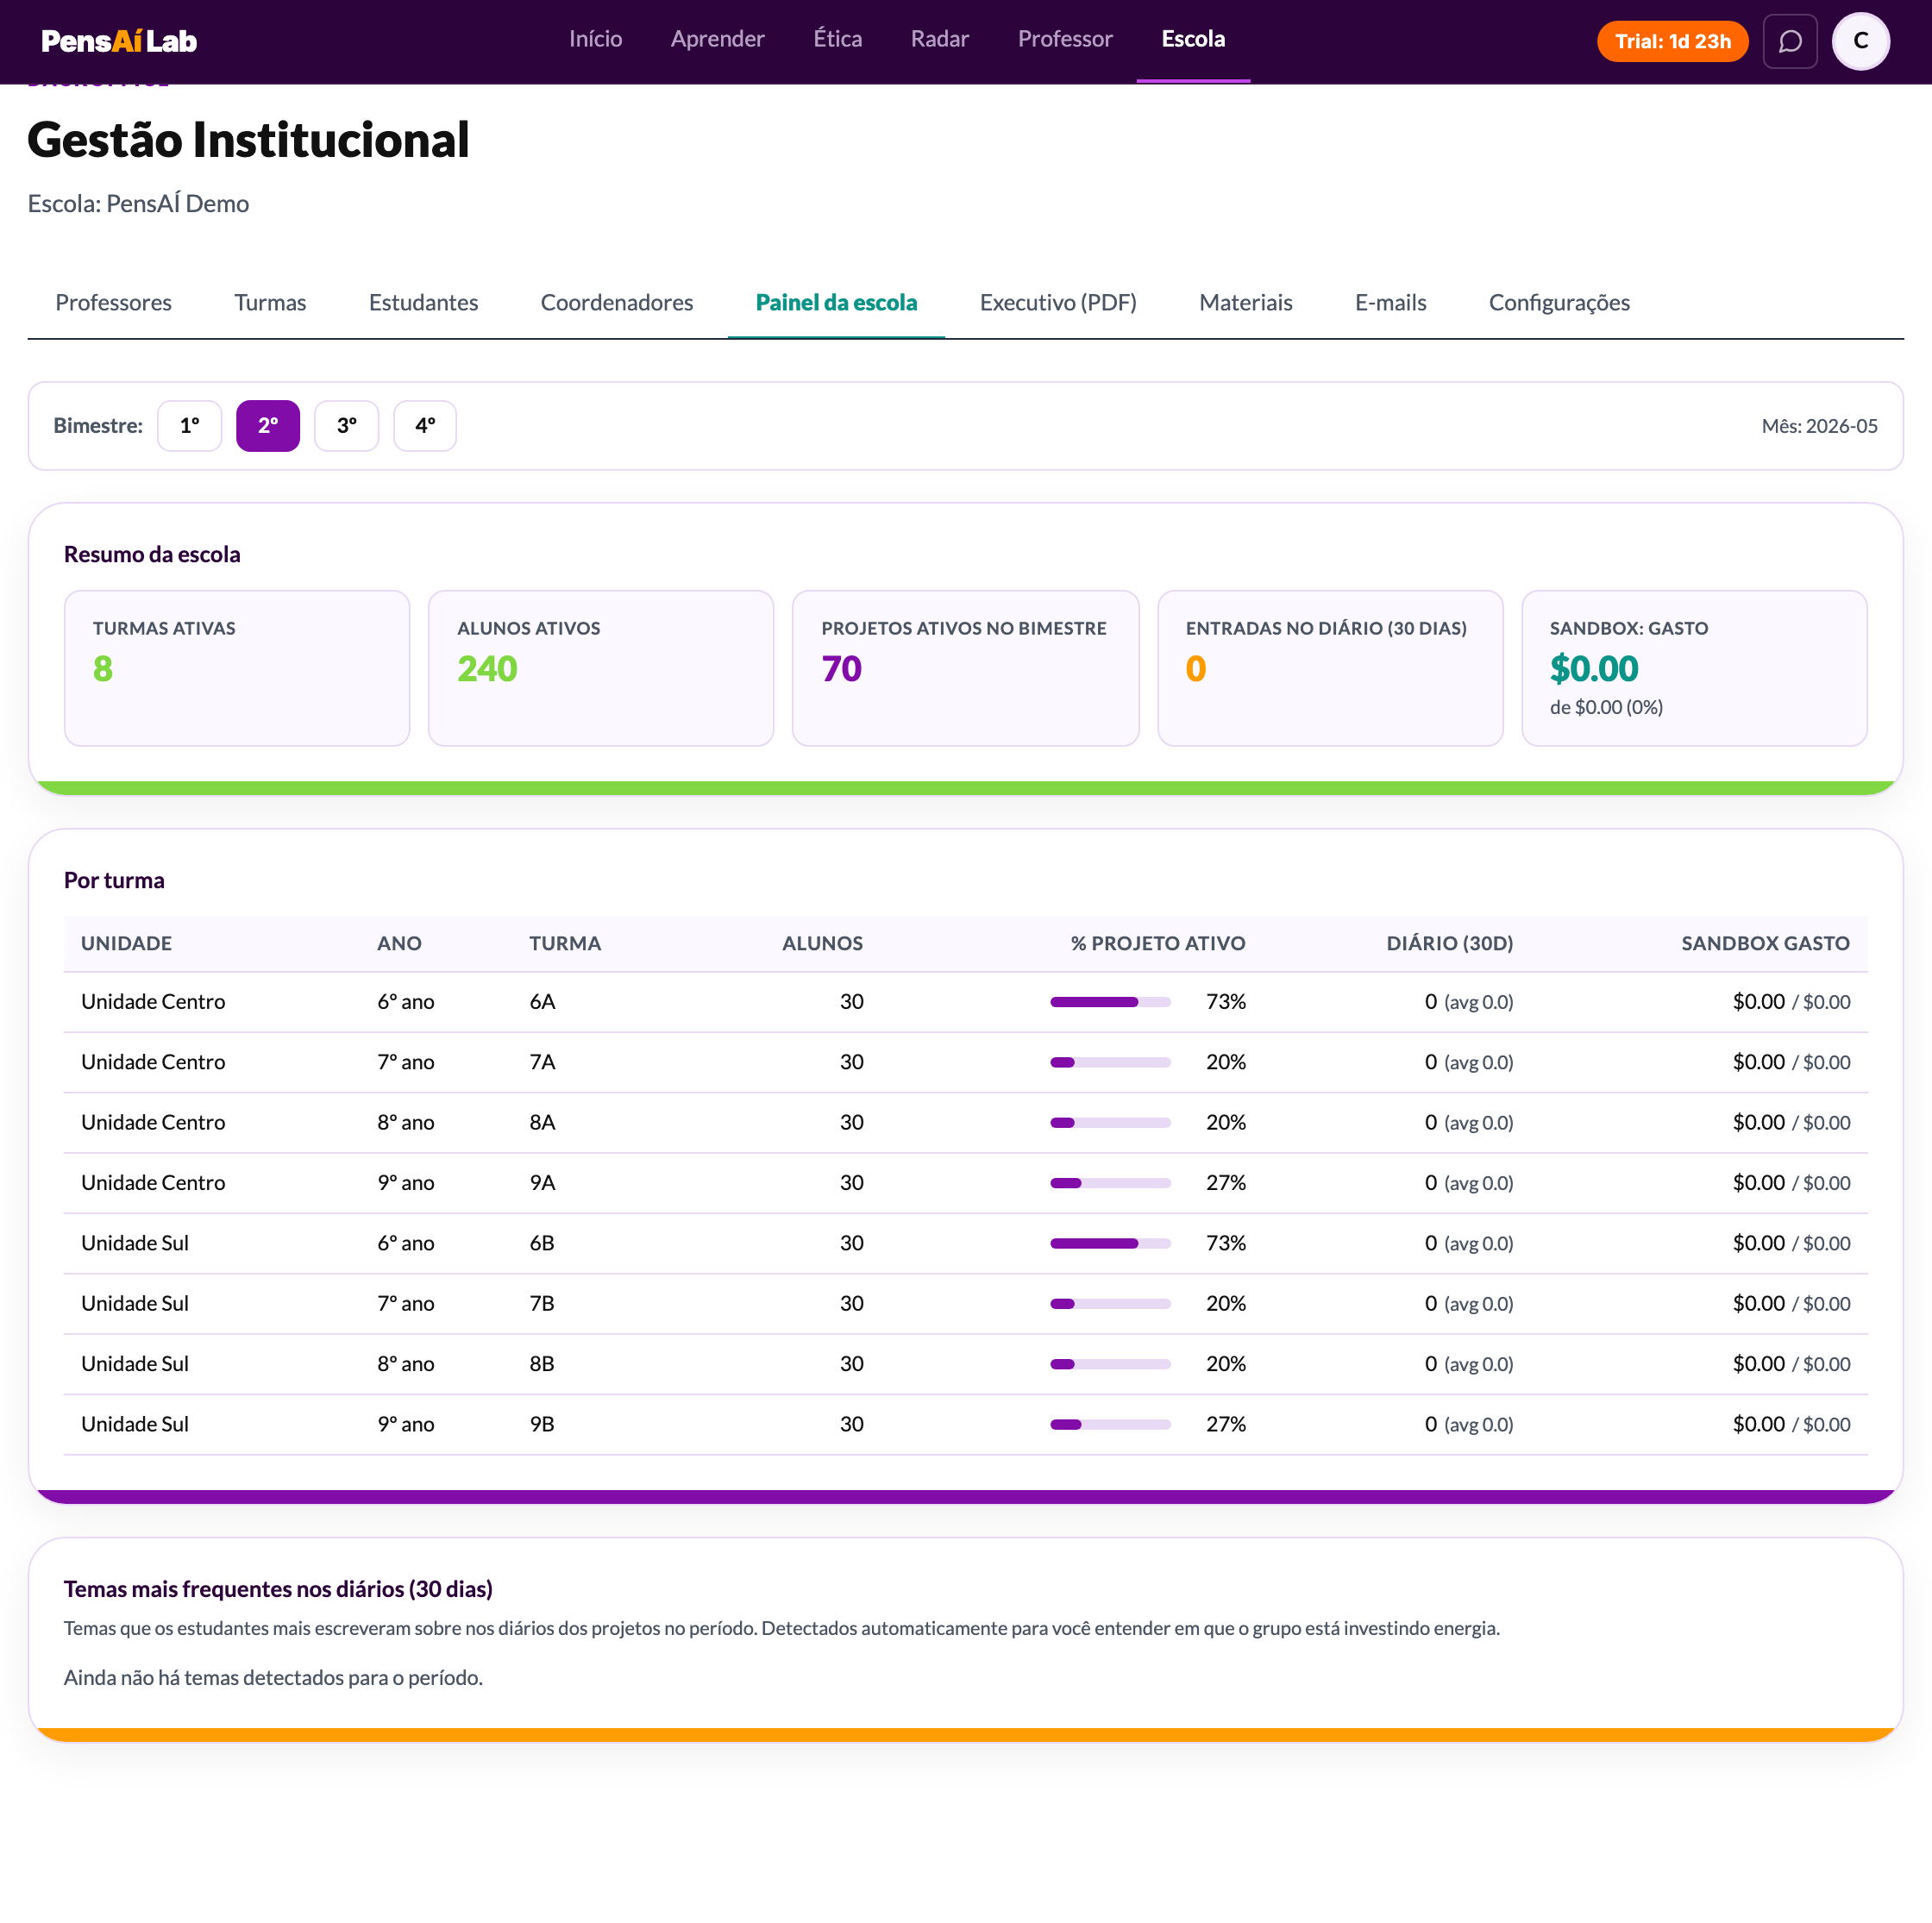Click the Trial: 1d 23h badge
Viewport: 1932px width, 1923px height.
click(1672, 41)
